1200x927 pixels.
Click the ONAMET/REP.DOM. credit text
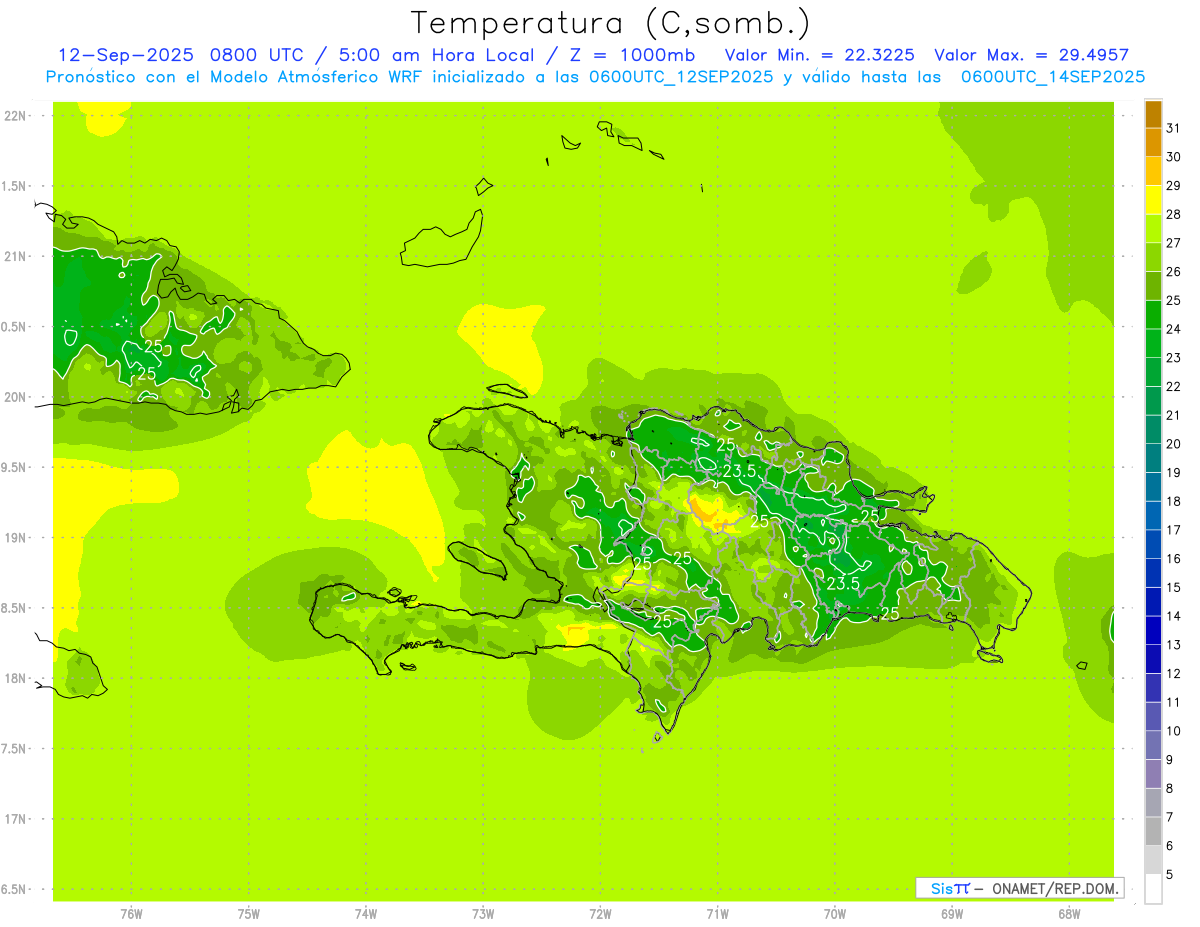coord(1054,888)
